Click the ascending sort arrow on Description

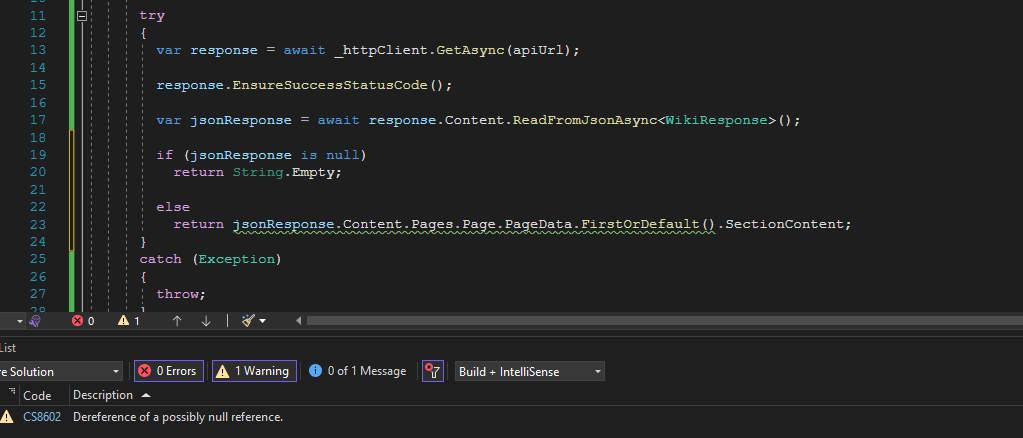(145, 396)
